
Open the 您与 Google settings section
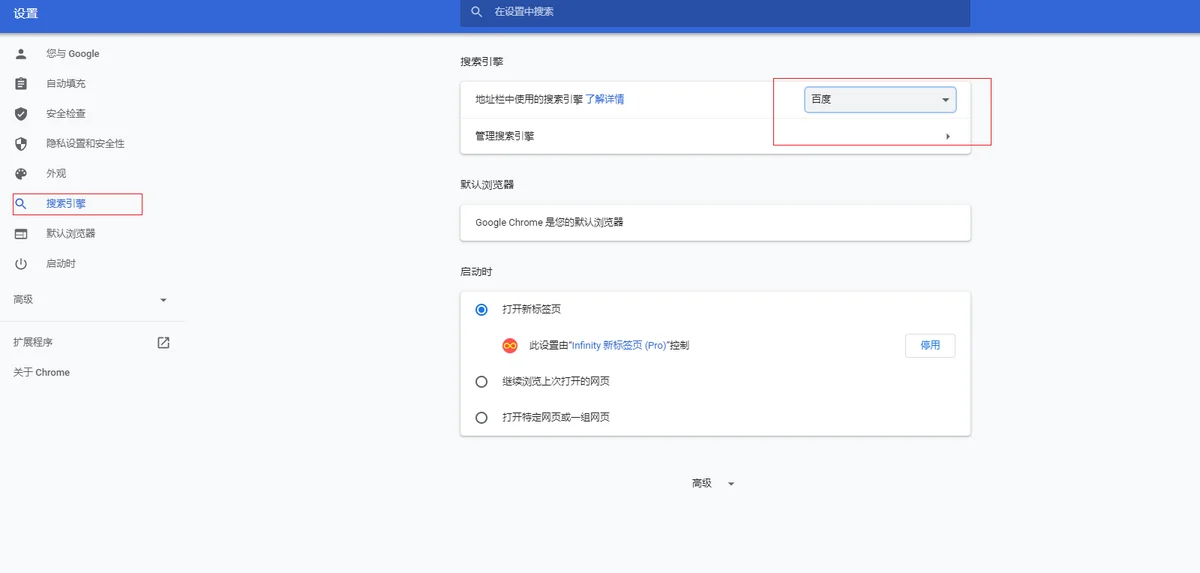[x=73, y=54]
